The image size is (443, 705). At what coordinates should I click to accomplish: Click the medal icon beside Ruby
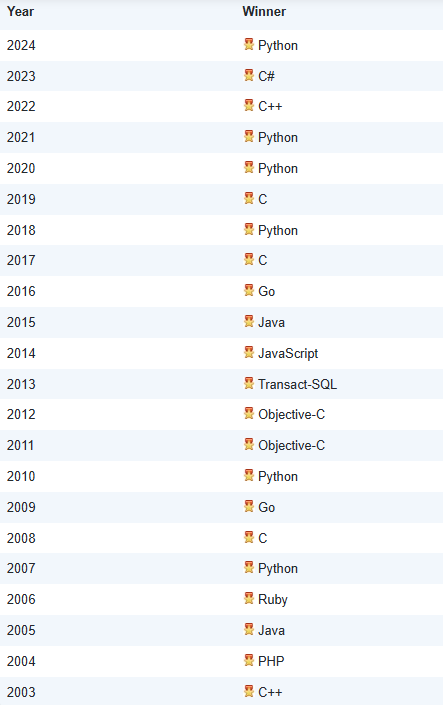point(249,598)
